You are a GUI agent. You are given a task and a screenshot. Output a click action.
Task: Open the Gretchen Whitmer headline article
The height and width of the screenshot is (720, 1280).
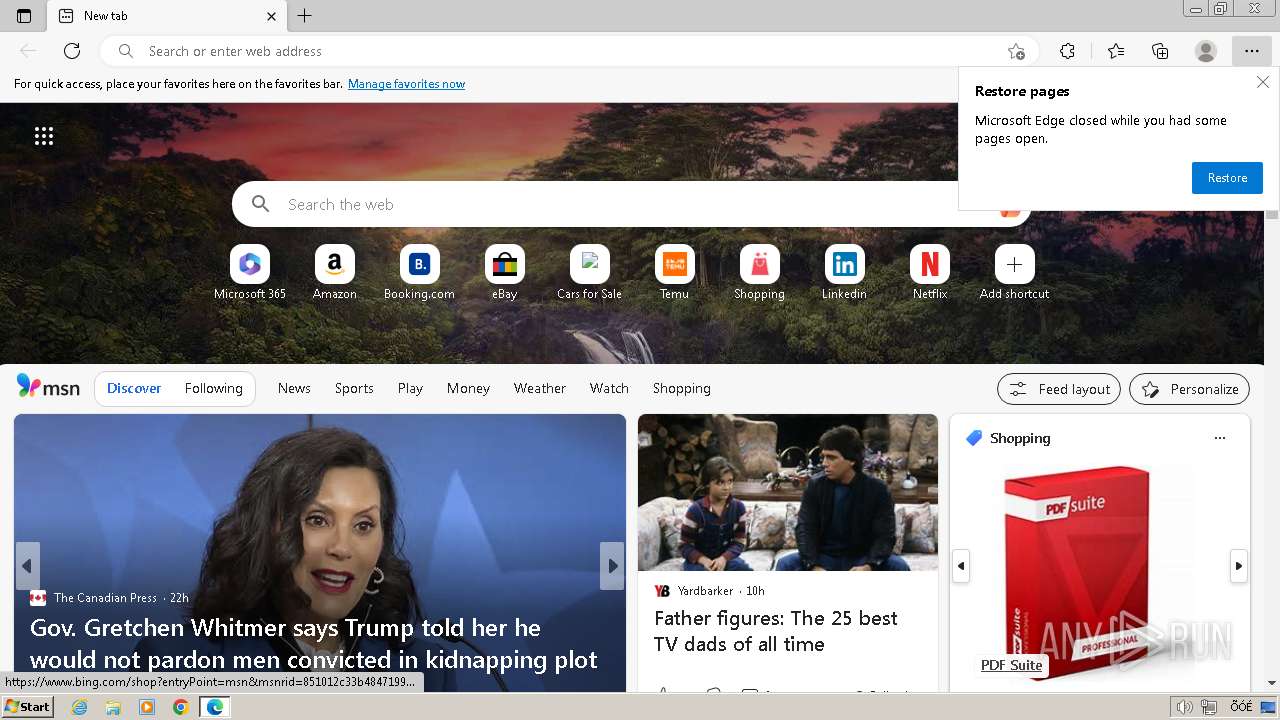tap(314, 644)
